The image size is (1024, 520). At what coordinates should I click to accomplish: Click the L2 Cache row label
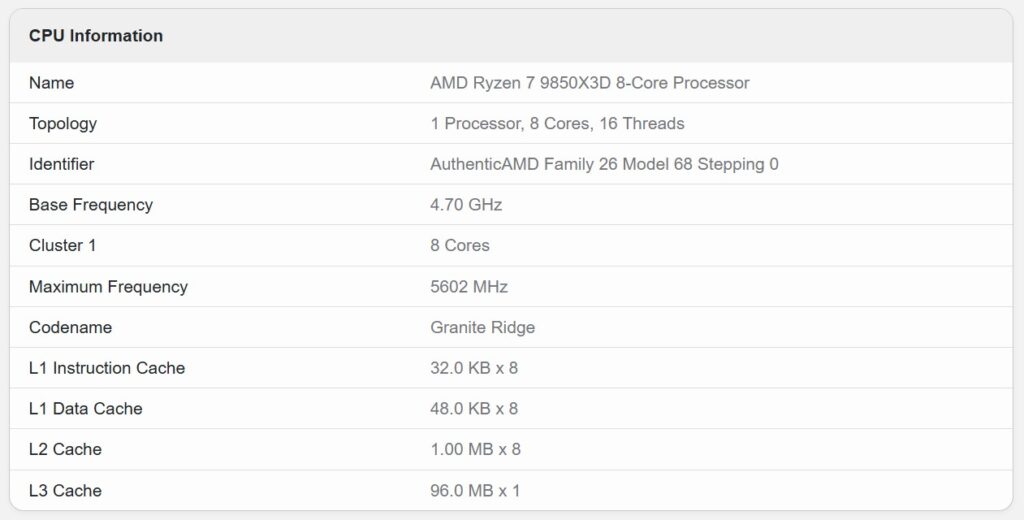pos(65,450)
